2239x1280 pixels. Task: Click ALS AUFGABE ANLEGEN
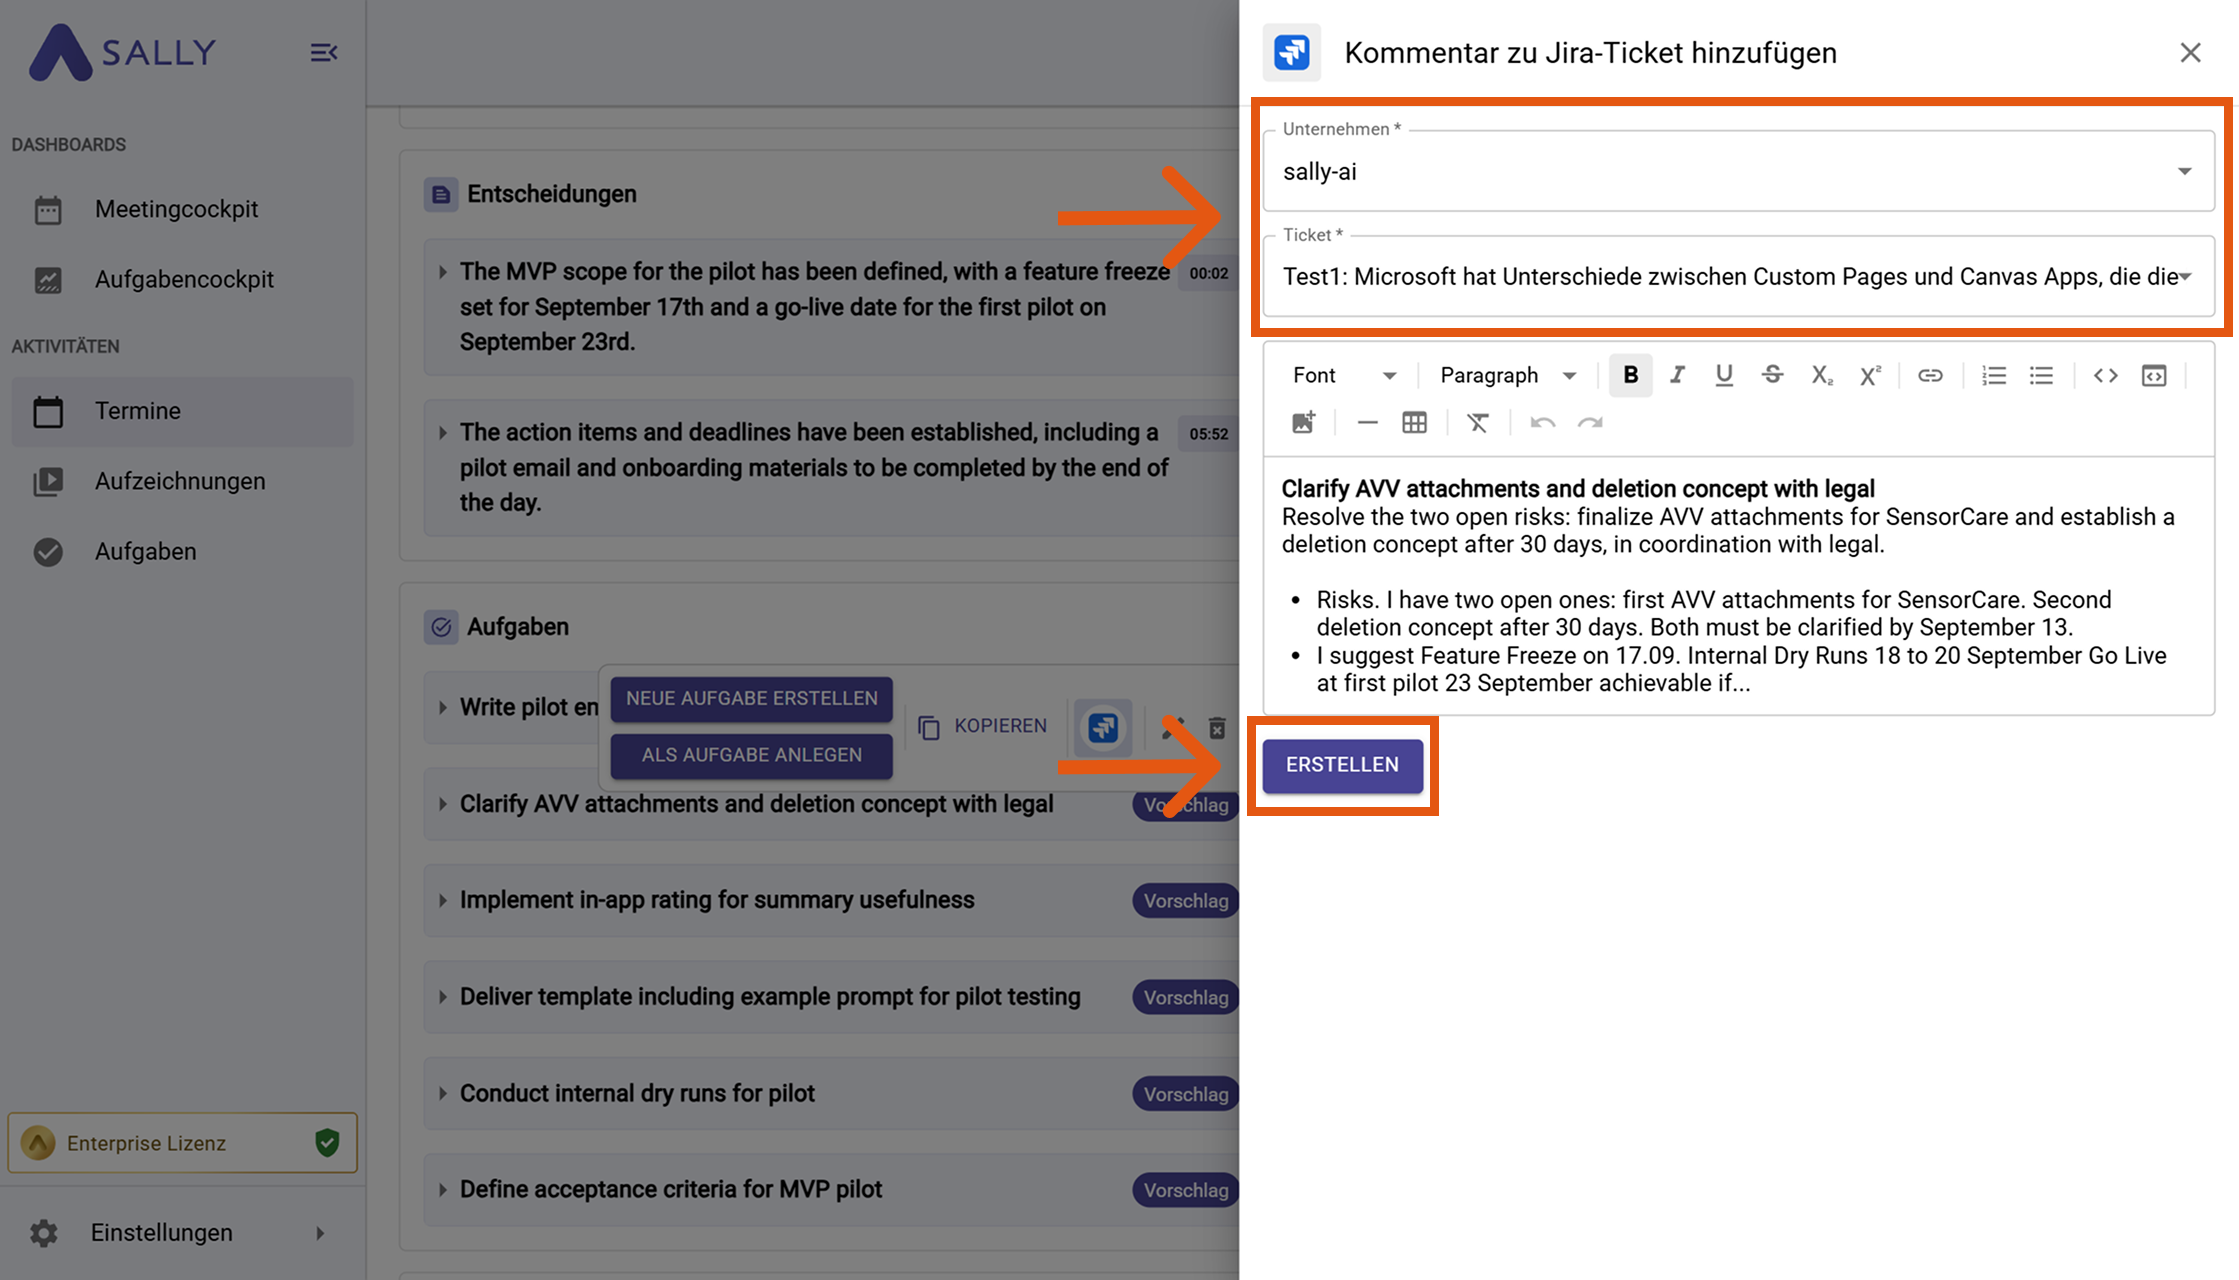(752, 755)
